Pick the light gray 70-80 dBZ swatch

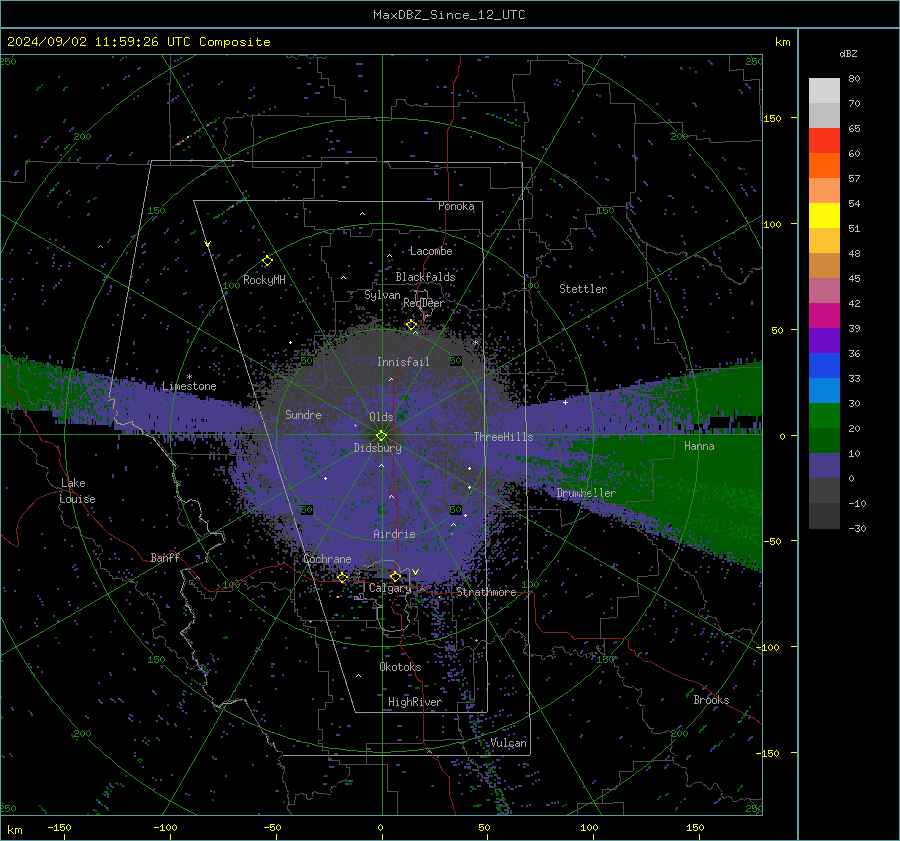pos(824,91)
